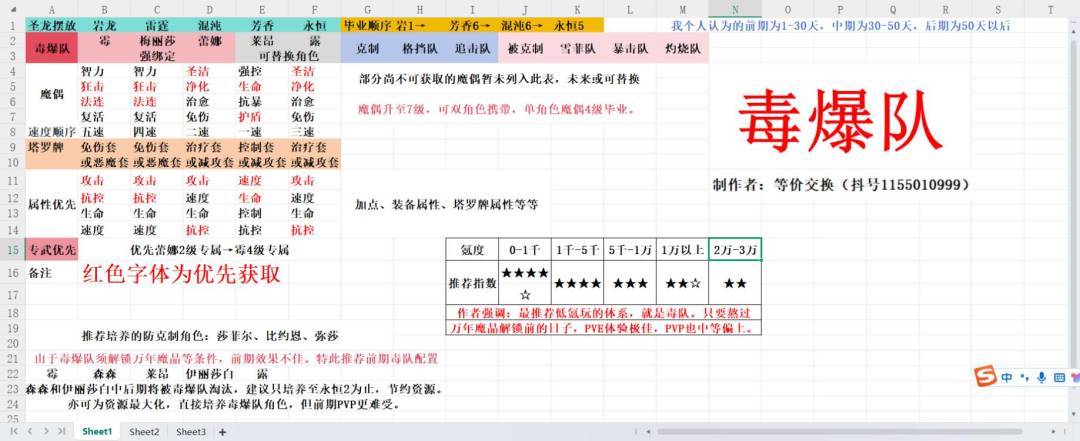This screenshot has height=441, width=1080.
Task: Select the 岩龙 header cell
Action: click(x=104, y=25)
